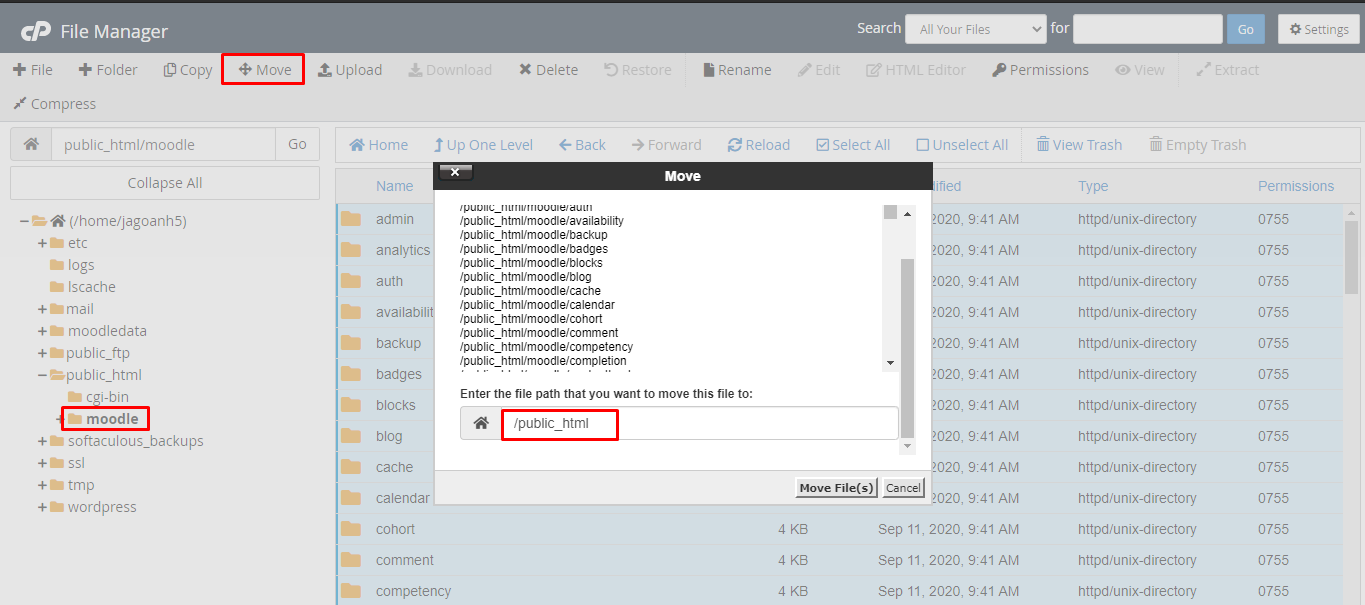
Task: Expand the moodledata tree folder
Action: (x=42, y=331)
